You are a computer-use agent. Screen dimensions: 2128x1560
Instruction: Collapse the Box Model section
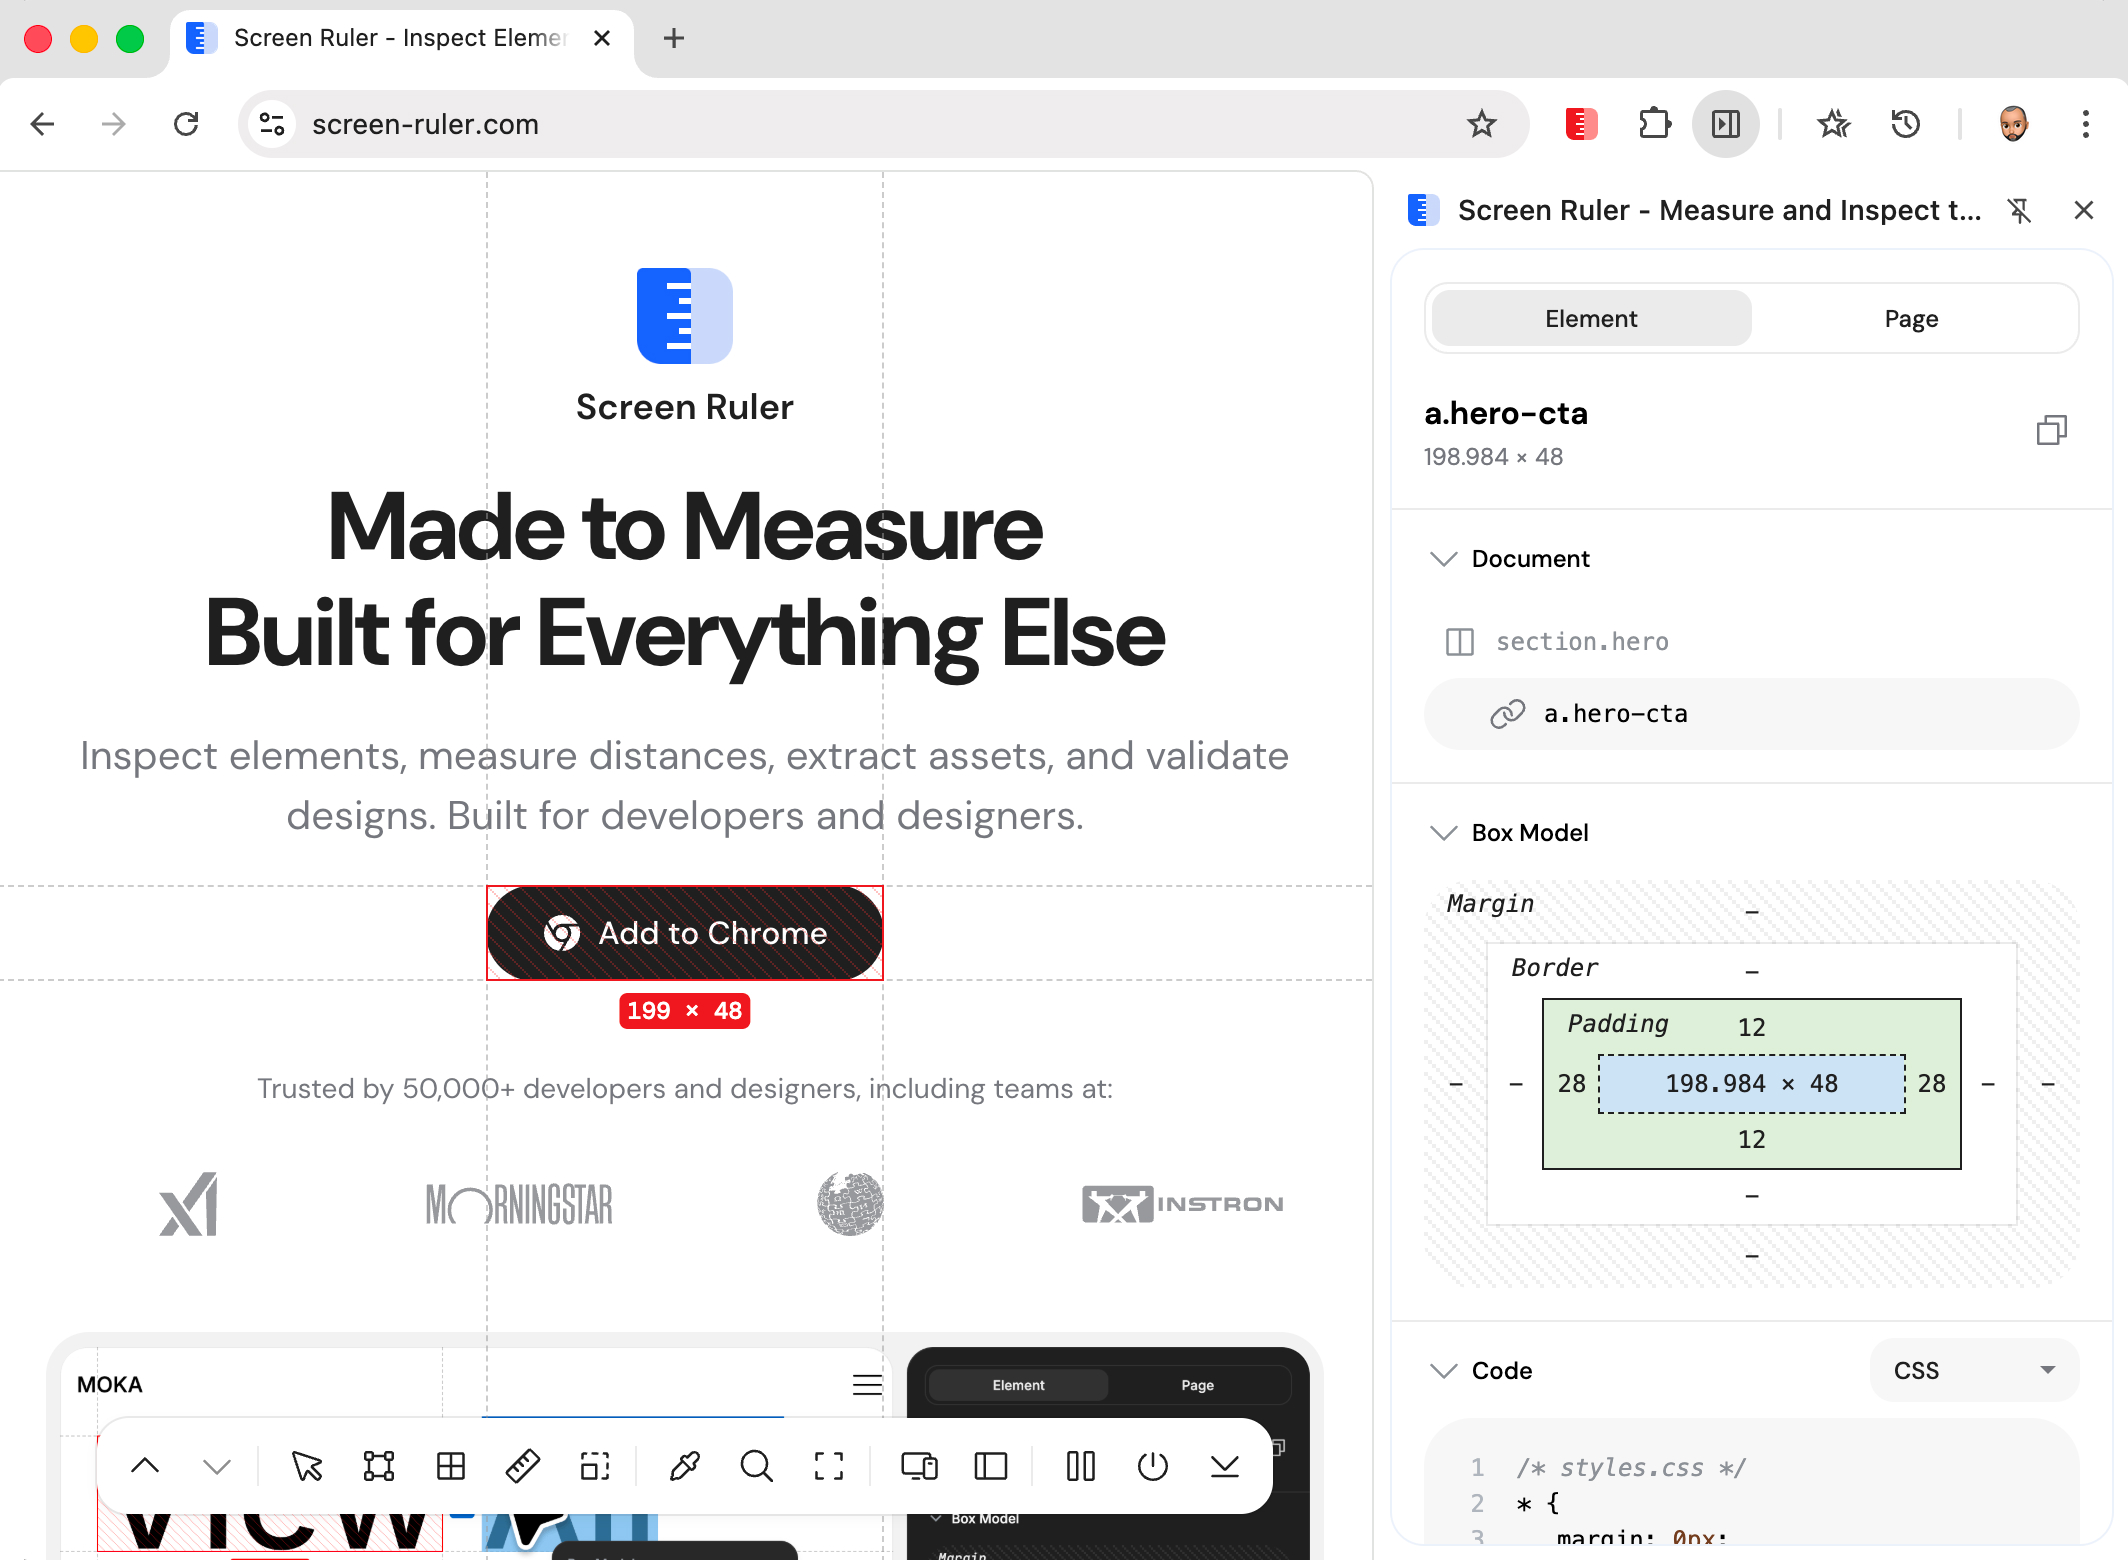(x=1443, y=833)
